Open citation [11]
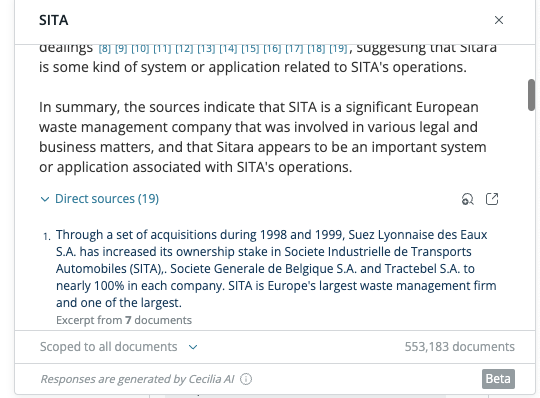Screen dimensions: 540x398 pos(162,49)
